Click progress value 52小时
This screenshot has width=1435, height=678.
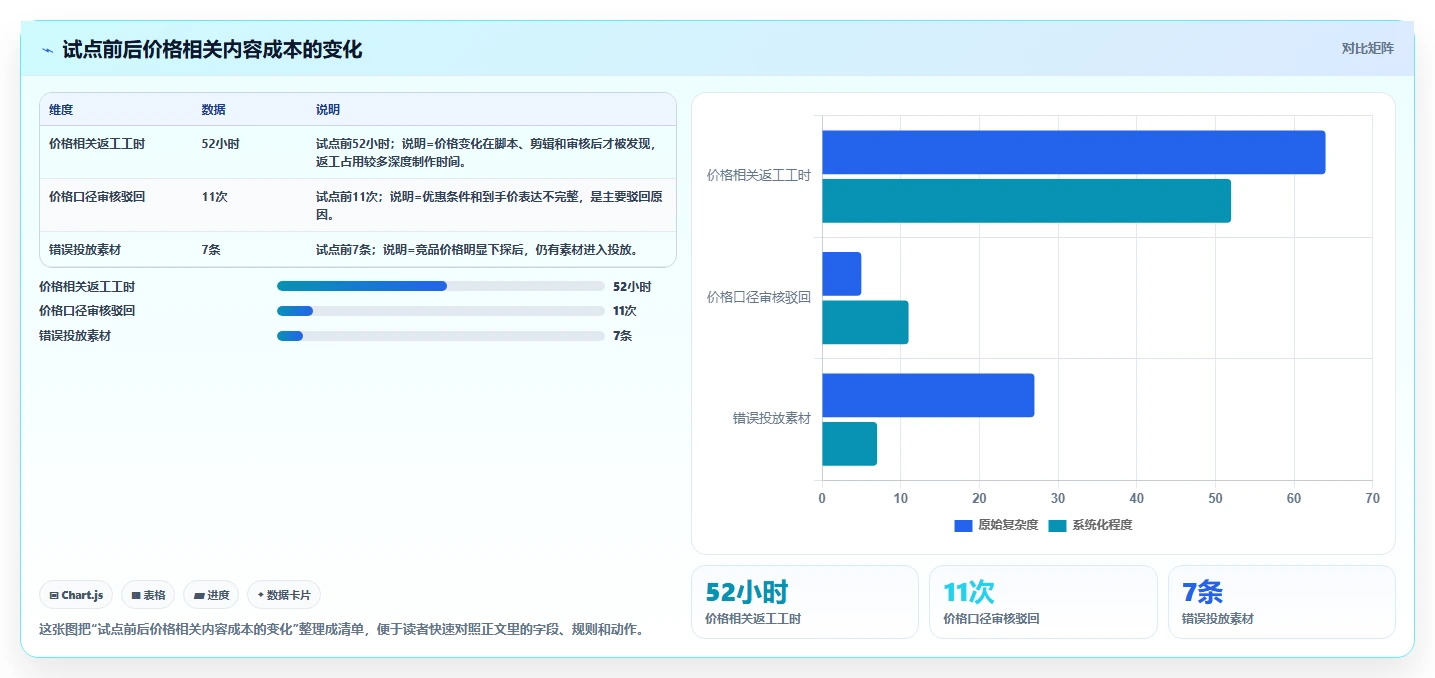point(632,287)
